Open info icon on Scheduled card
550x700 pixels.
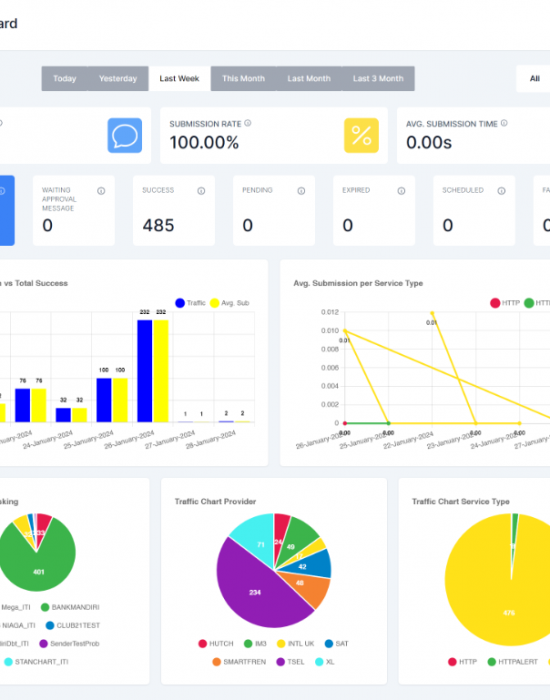(x=501, y=191)
